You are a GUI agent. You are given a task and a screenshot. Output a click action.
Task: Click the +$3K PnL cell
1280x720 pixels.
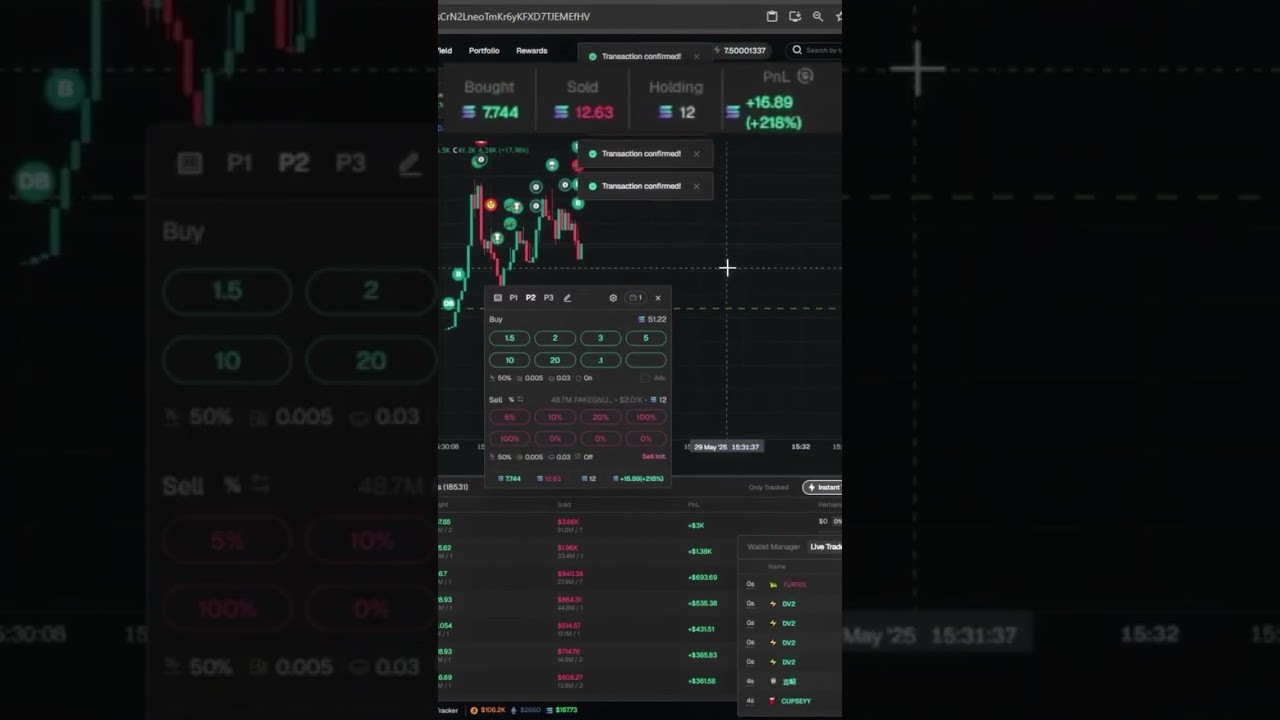click(696, 525)
